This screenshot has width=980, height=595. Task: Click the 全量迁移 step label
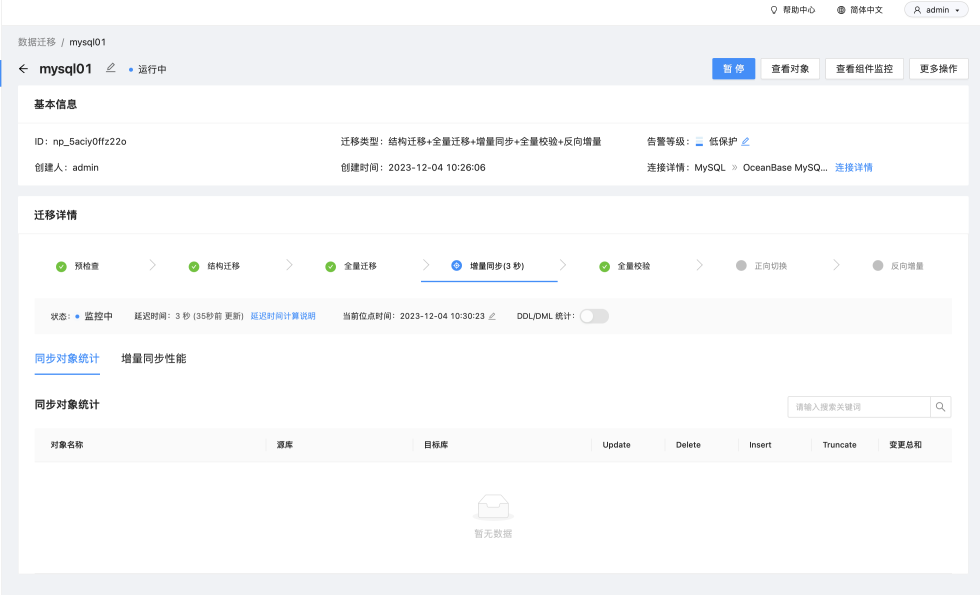pyautogui.click(x=361, y=266)
